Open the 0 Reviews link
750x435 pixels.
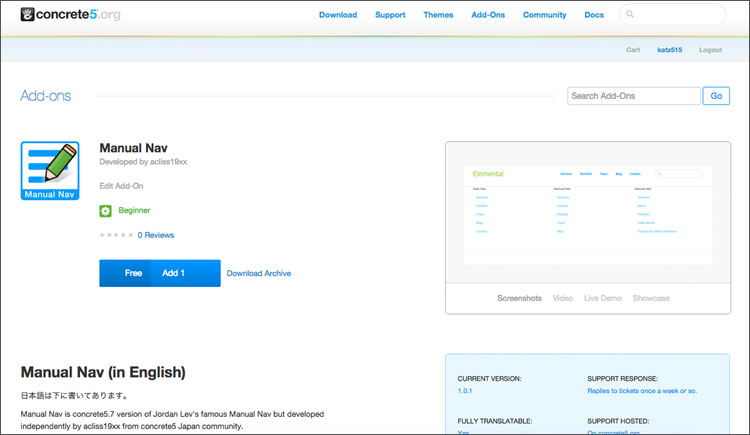(x=155, y=235)
